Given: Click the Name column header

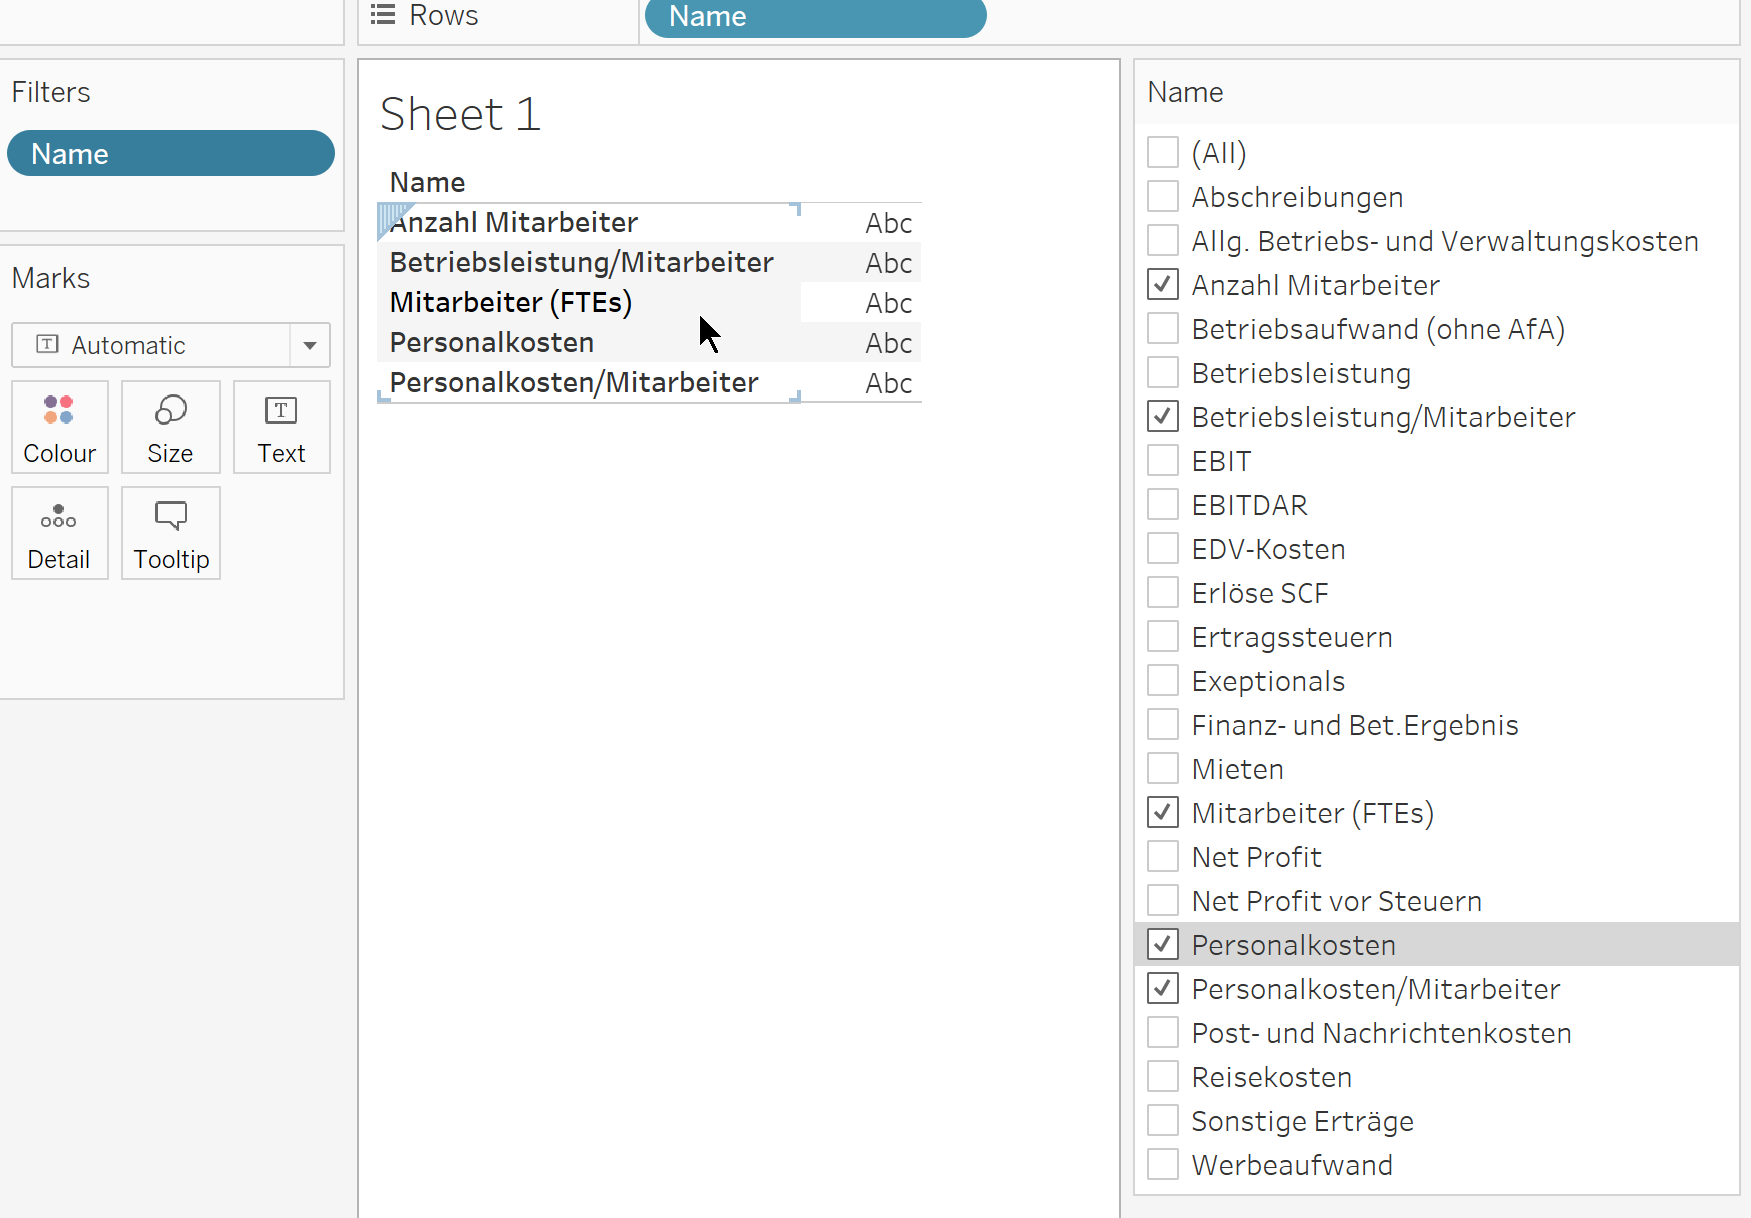Looking at the screenshot, I should click(428, 182).
